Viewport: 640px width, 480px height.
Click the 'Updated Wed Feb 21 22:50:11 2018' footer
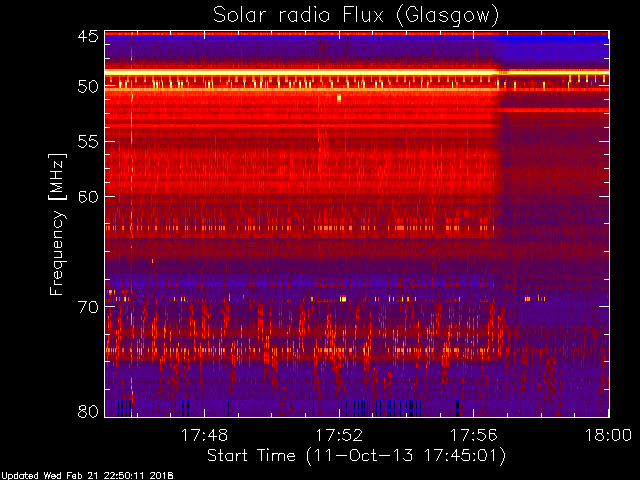[x=87, y=476]
